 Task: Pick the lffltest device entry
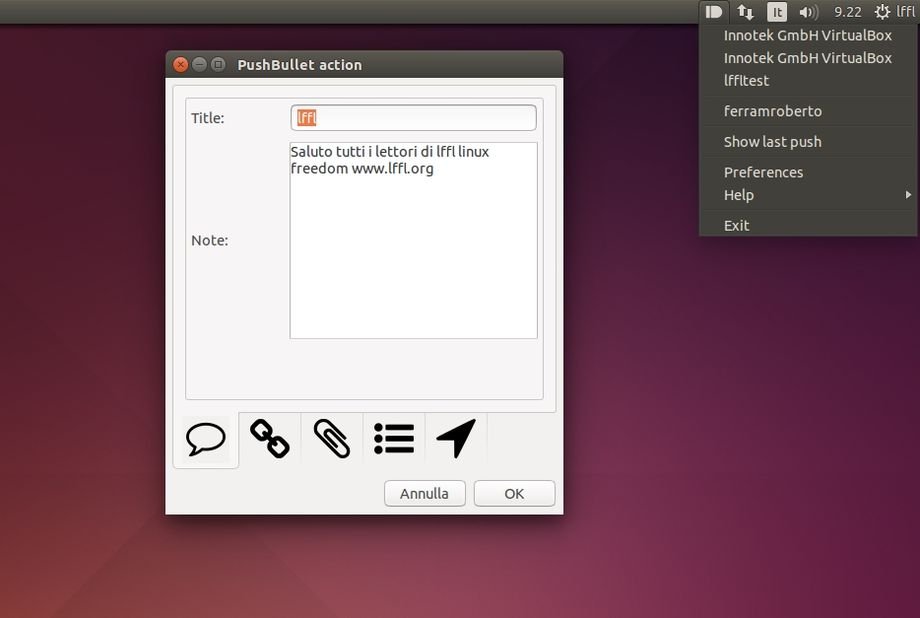[x=746, y=80]
